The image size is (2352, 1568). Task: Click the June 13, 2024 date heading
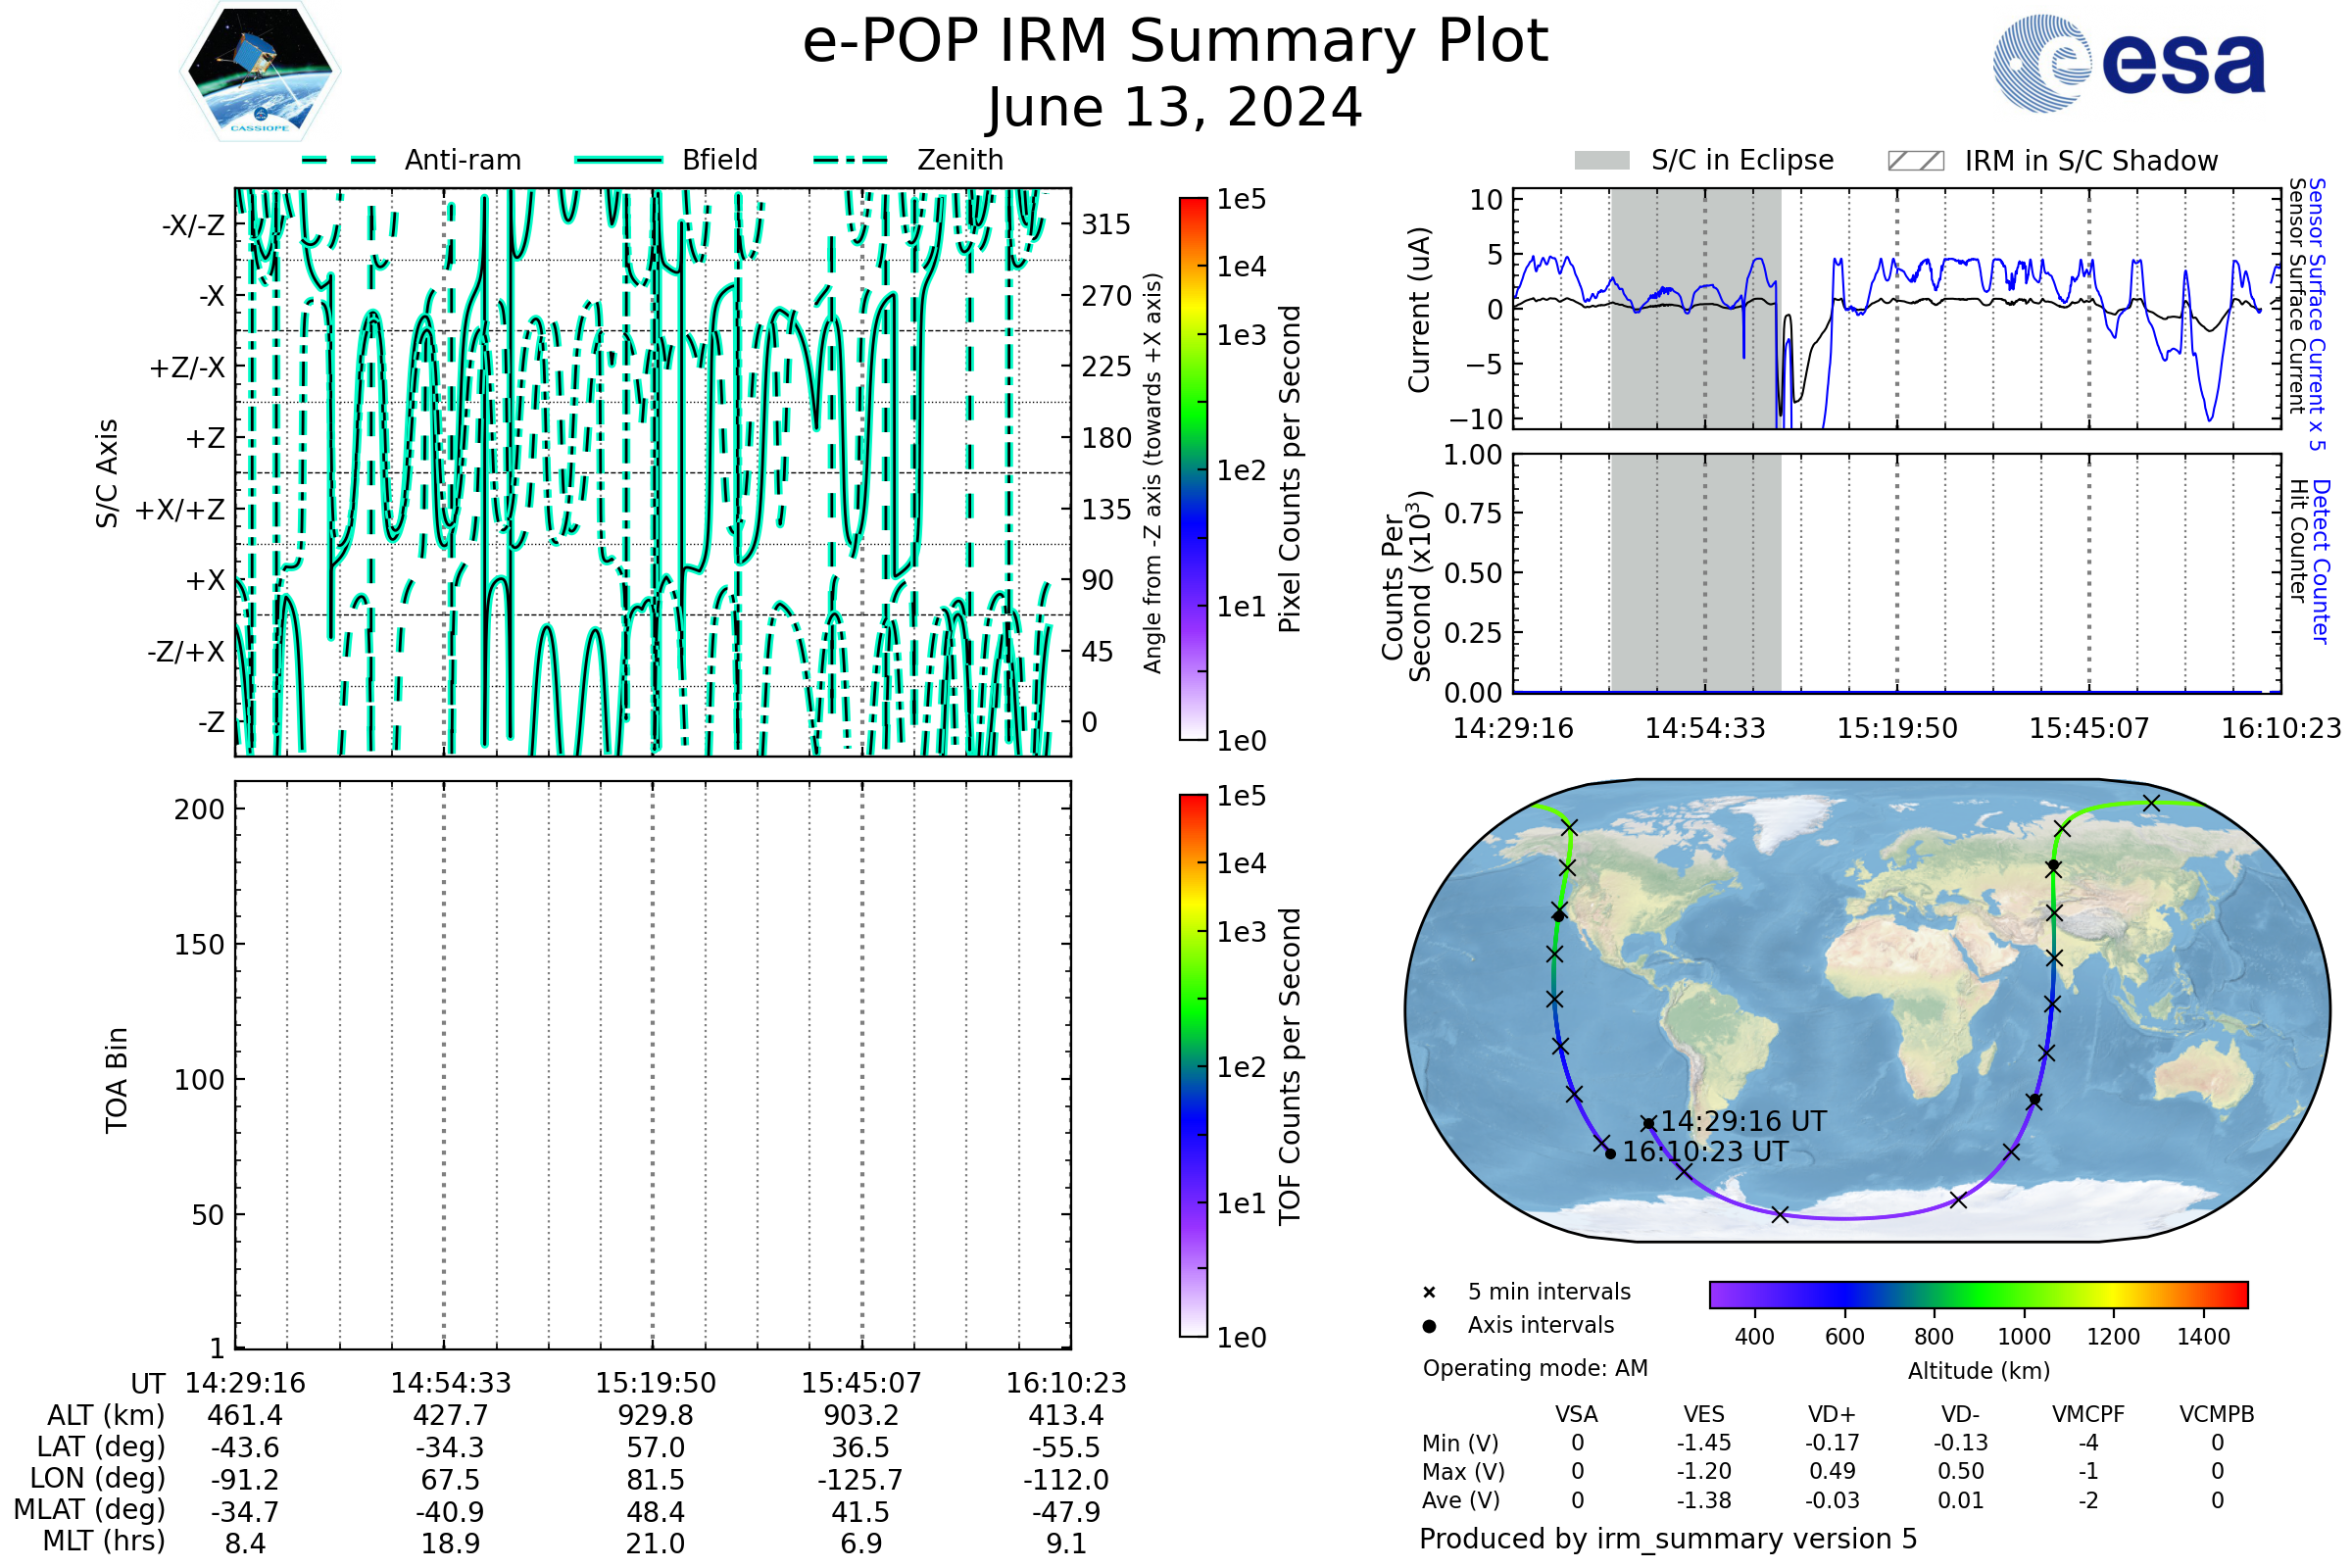pos(1175,107)
